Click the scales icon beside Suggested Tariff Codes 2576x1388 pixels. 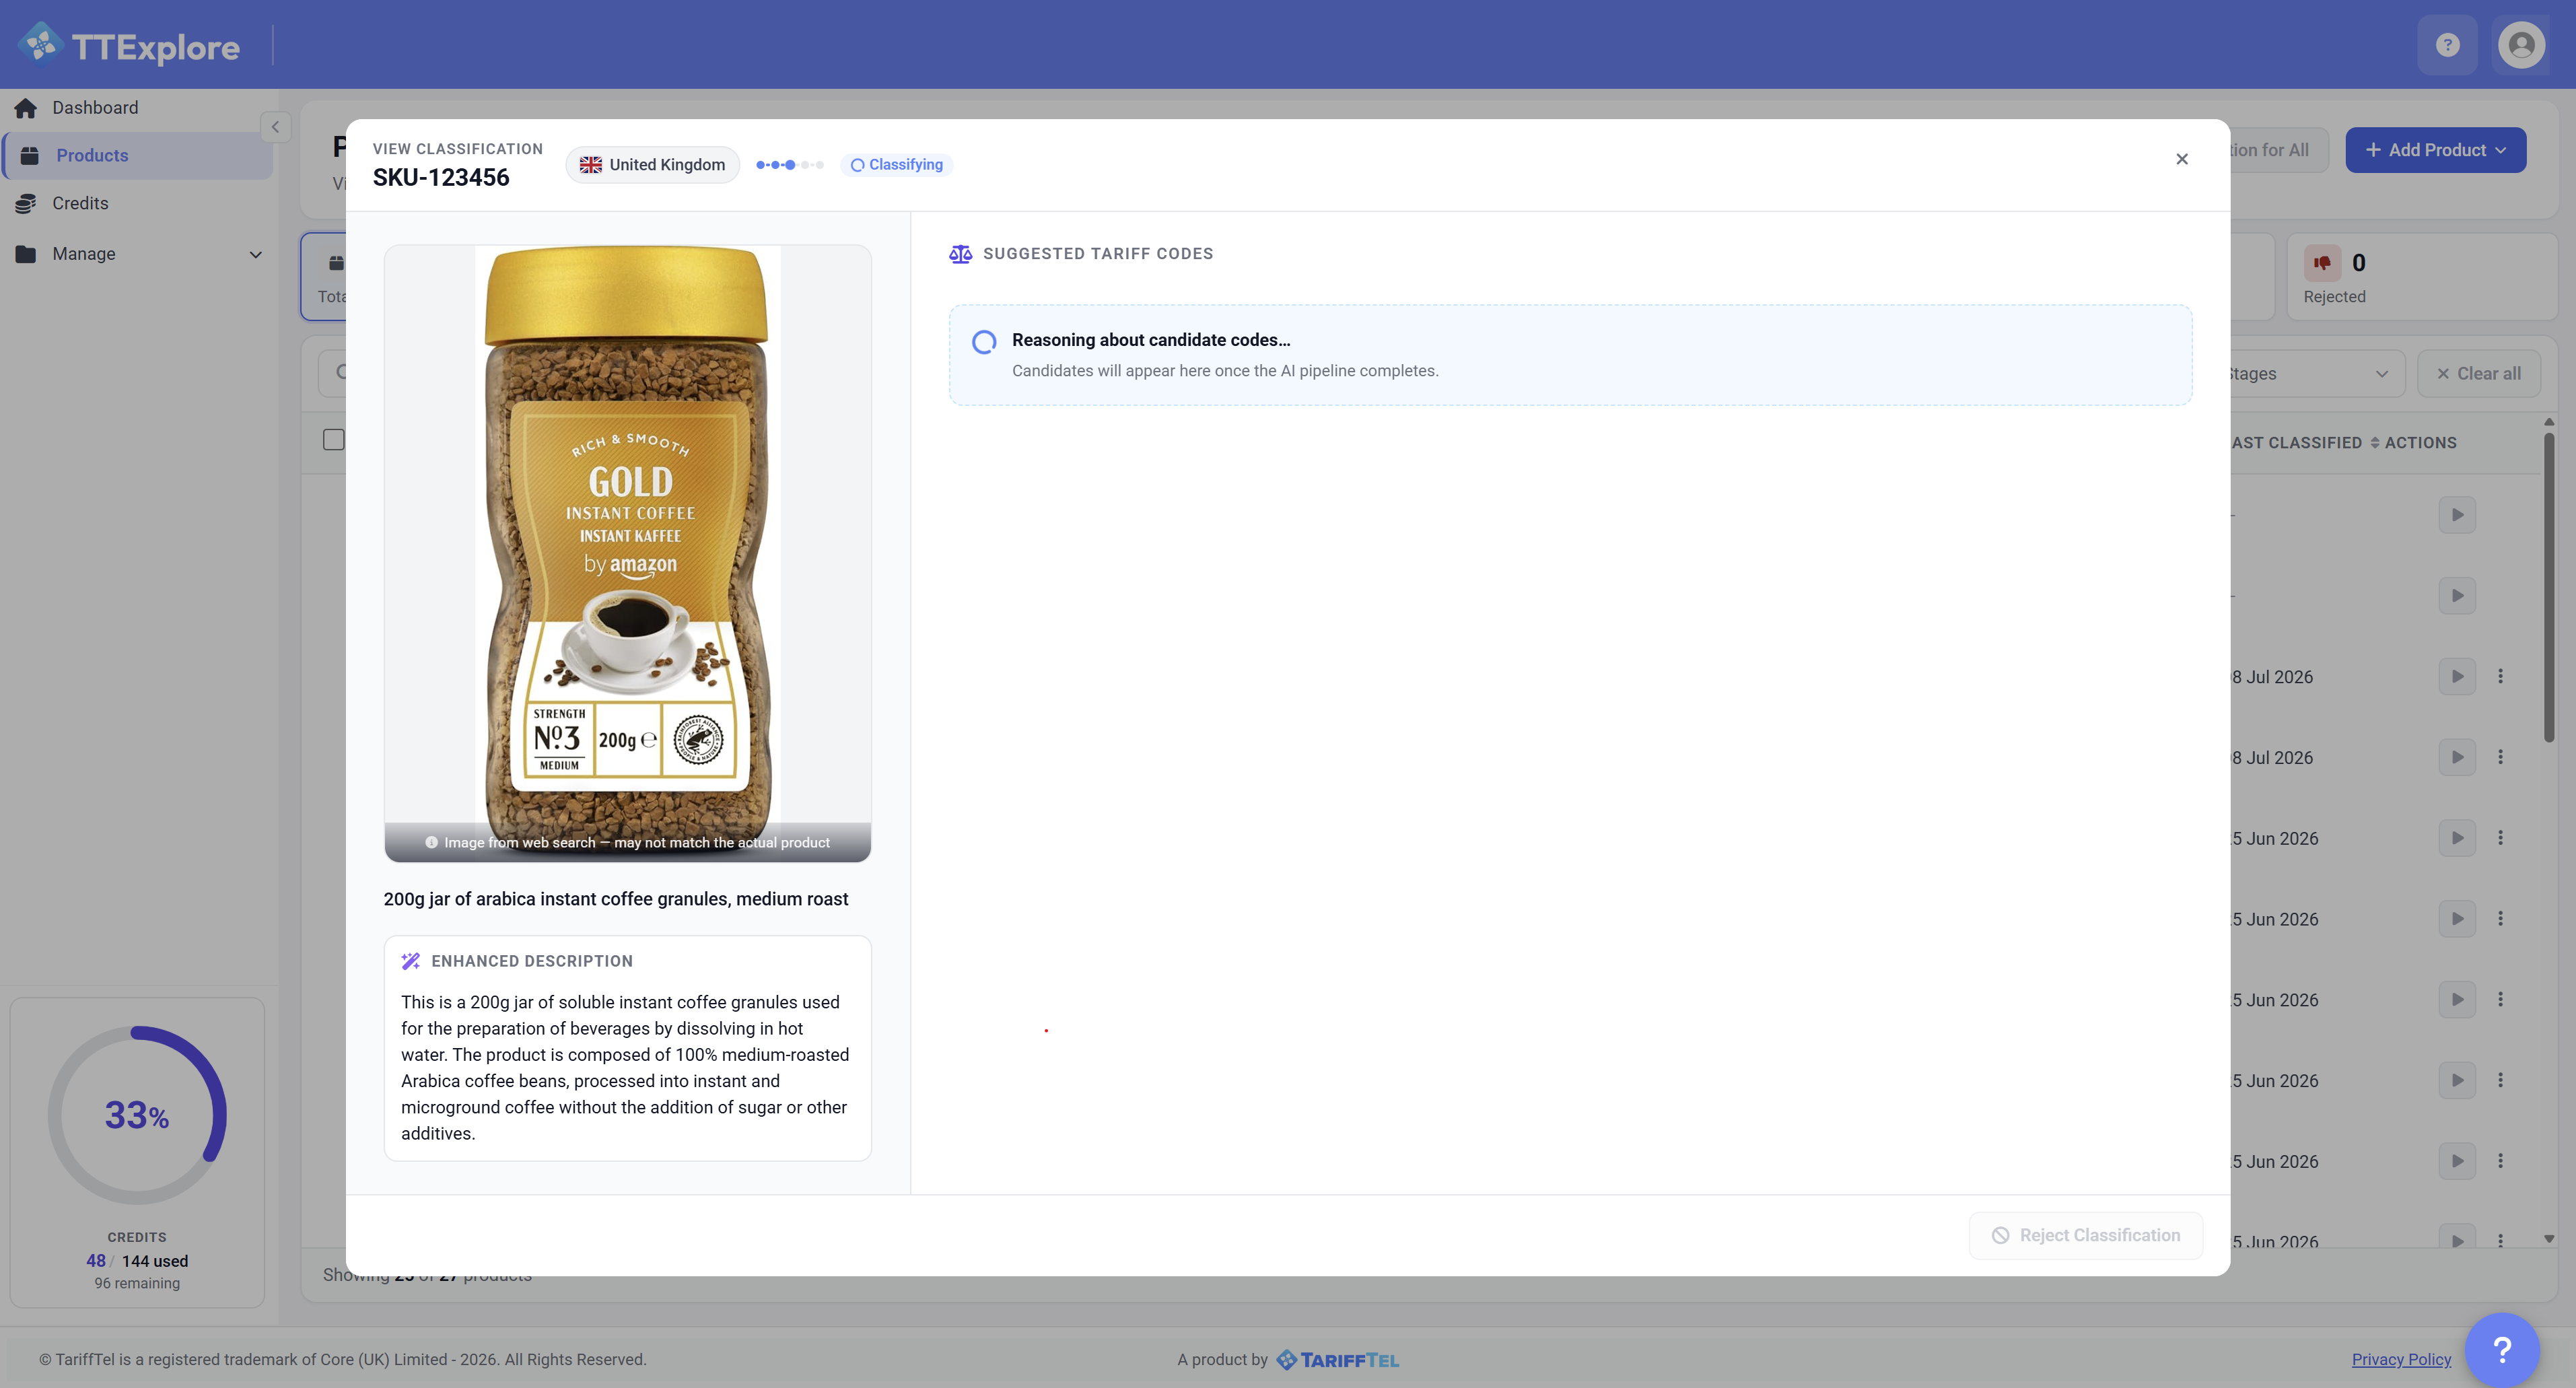click(960, 254)
